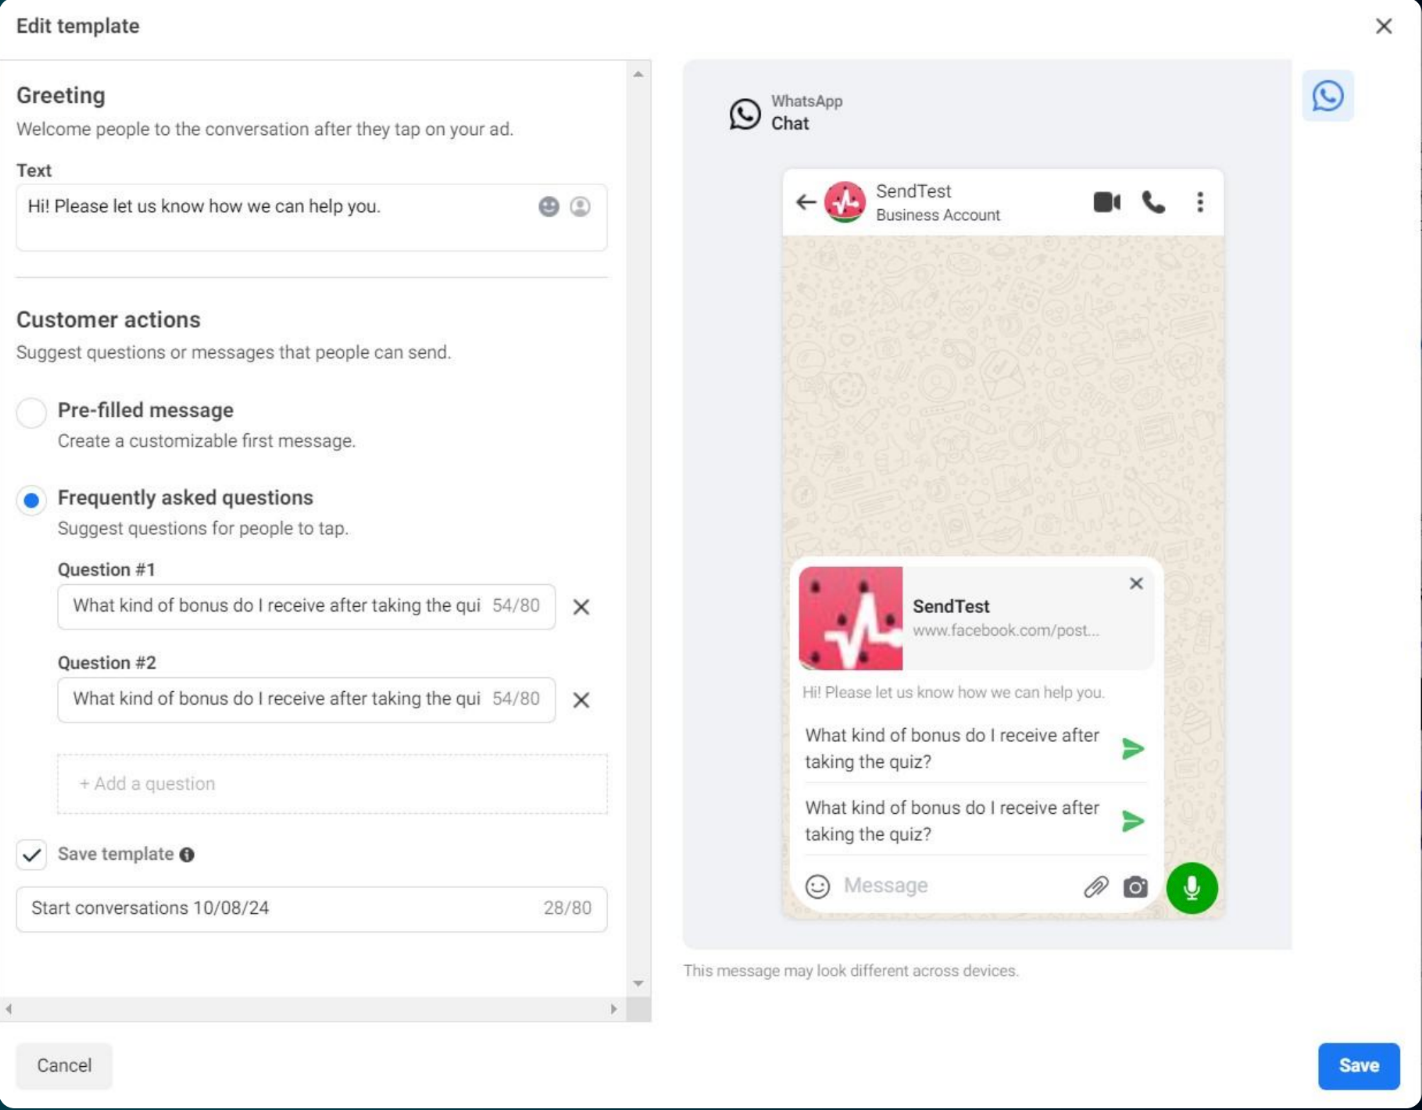Select the WhatsApp preview icon on right
Image resolution: width=1422 pixels, height=1110 pixels.
(1328, 96)
